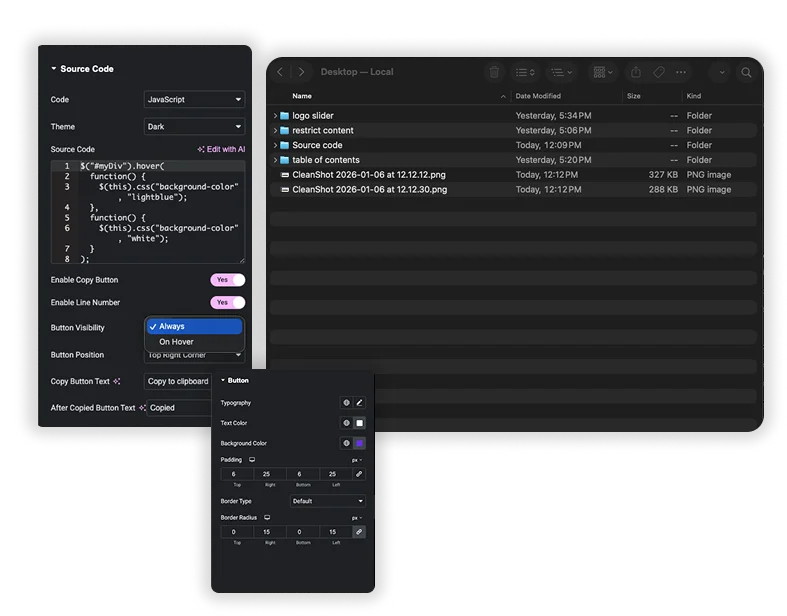Select the 'restrict content' folder name
The image size is (787, 616).
tap(323, 131)
